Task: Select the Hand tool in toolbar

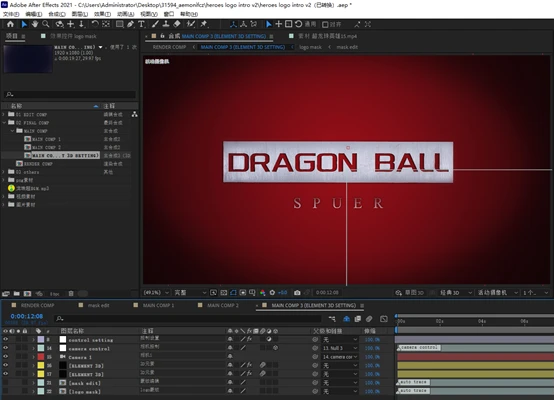Action: pos(35,24)
